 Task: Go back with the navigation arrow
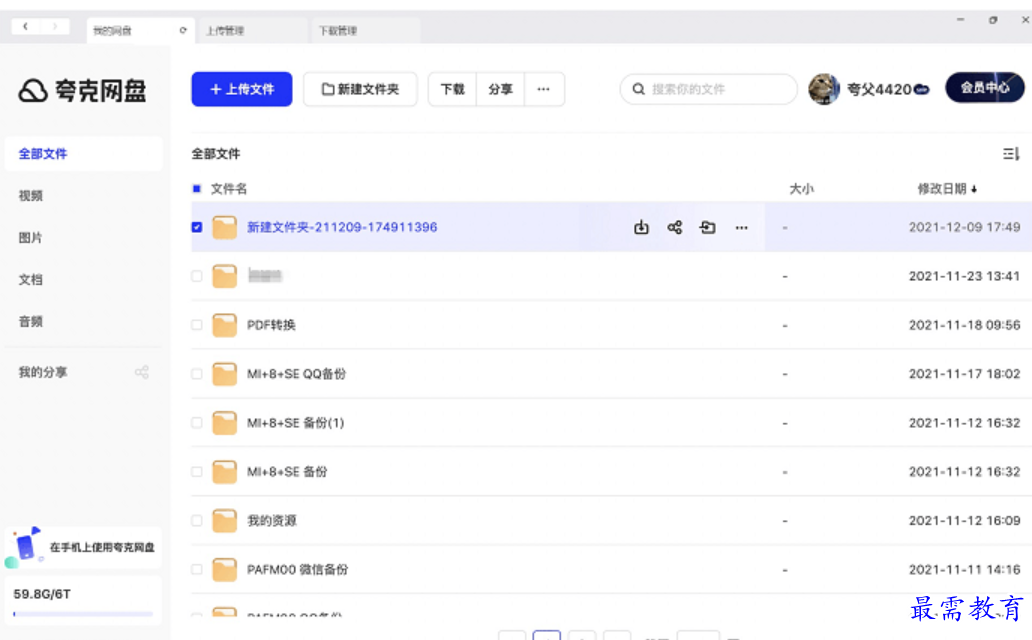click(26, 26)
